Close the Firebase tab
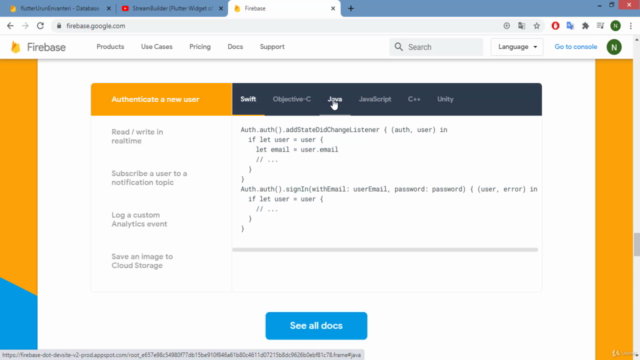 pyautogui.click(x=333, y=8)
